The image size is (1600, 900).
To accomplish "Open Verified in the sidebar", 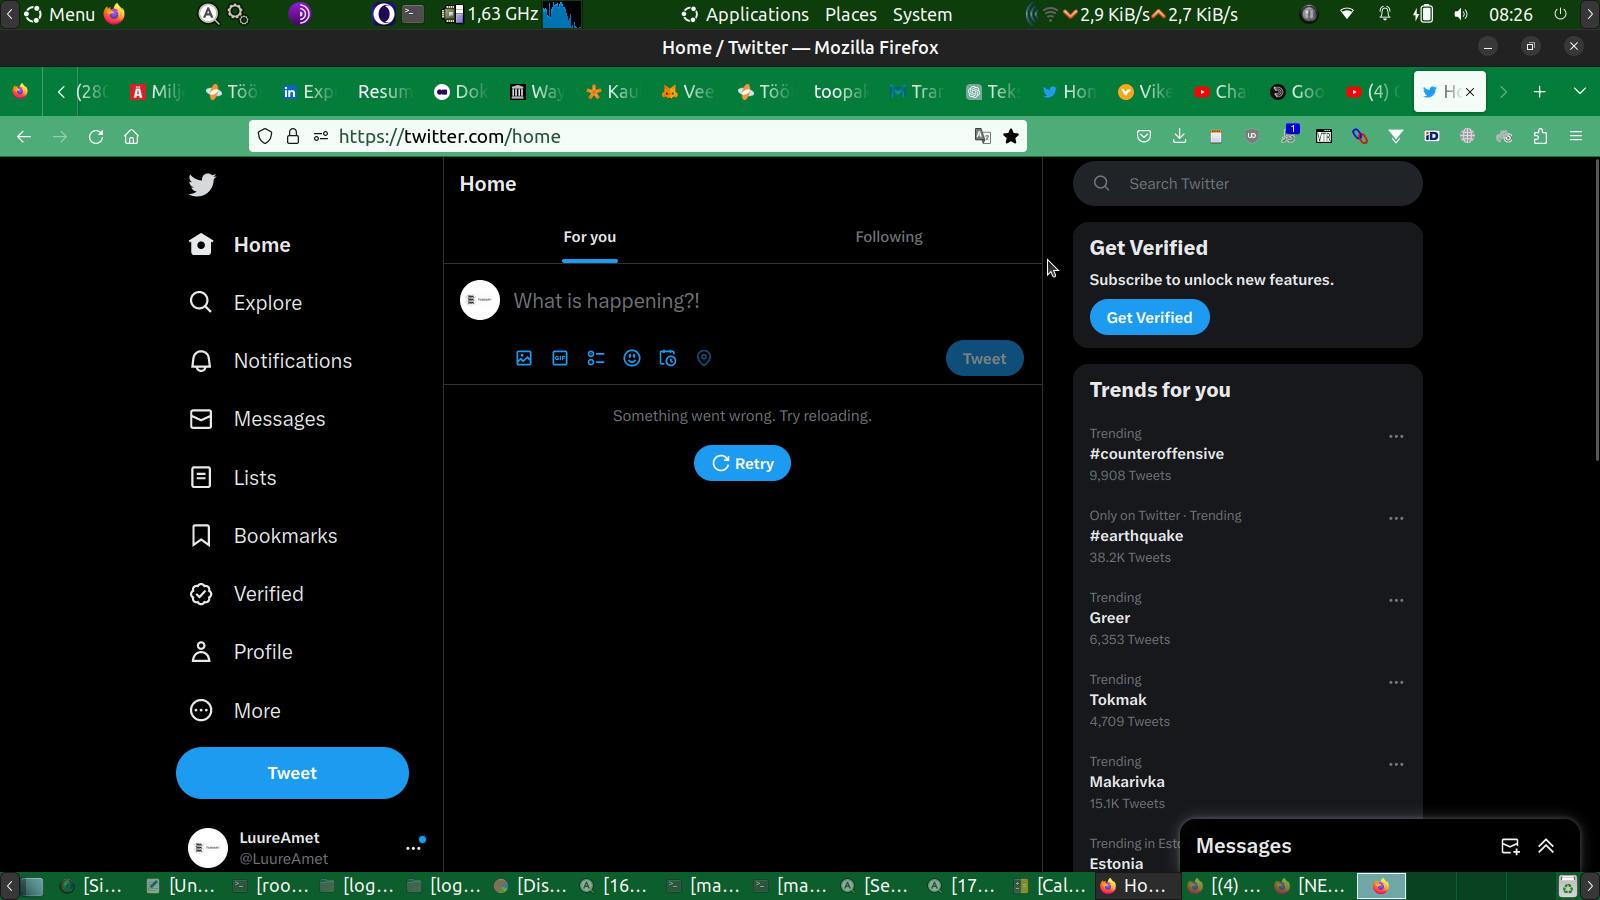I will click(x=247, y=594).
